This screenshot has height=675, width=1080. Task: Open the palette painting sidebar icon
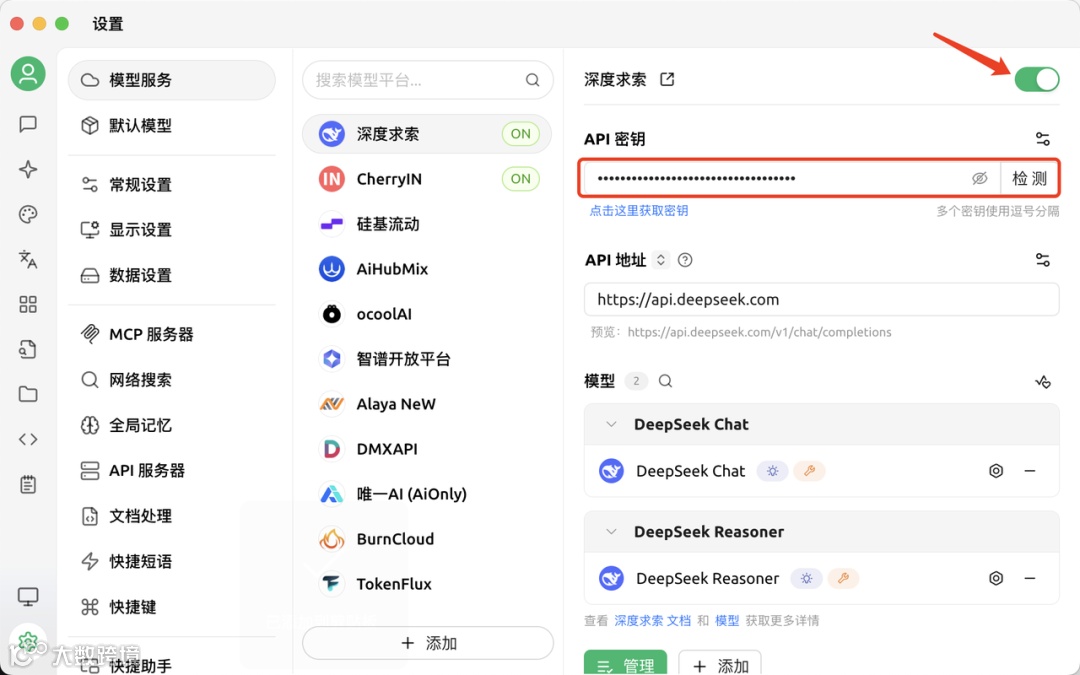click(x=28, y=214)
